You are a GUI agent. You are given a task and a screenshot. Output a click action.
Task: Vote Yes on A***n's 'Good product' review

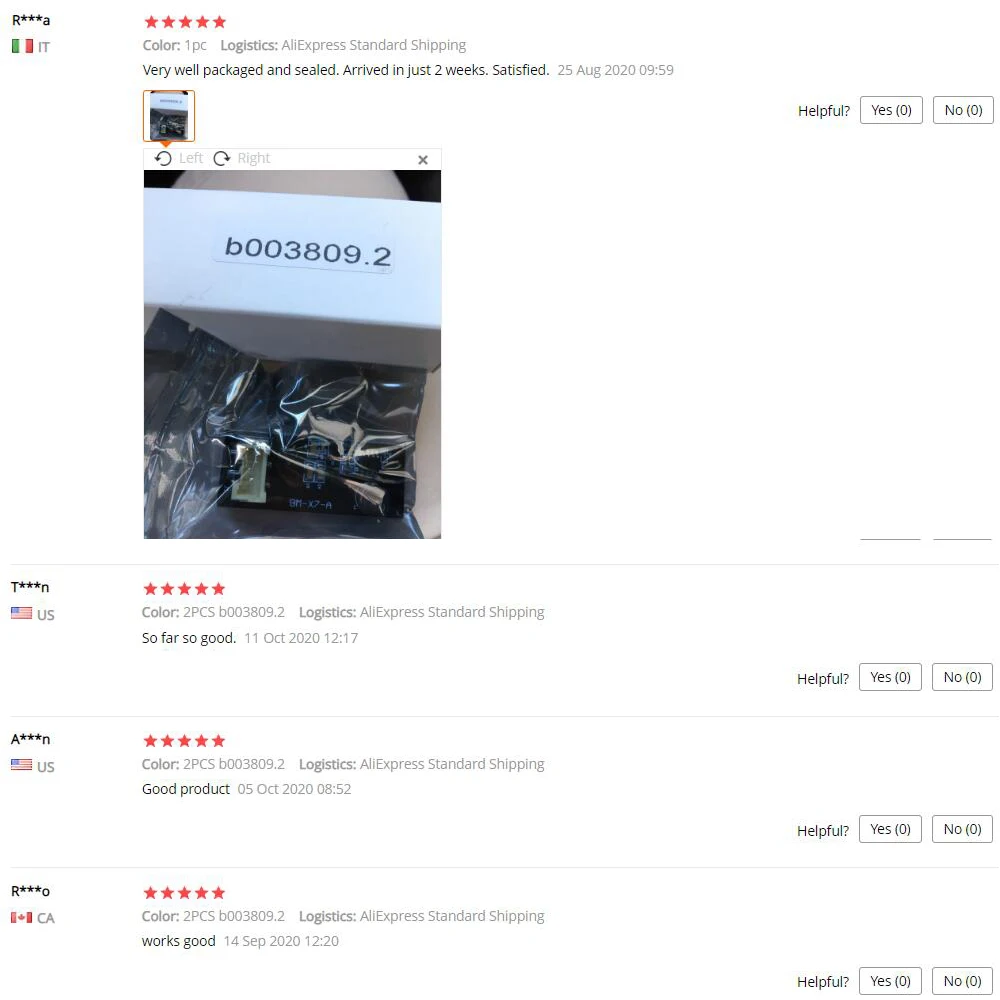pyautogui.click(x=890, y=829)
